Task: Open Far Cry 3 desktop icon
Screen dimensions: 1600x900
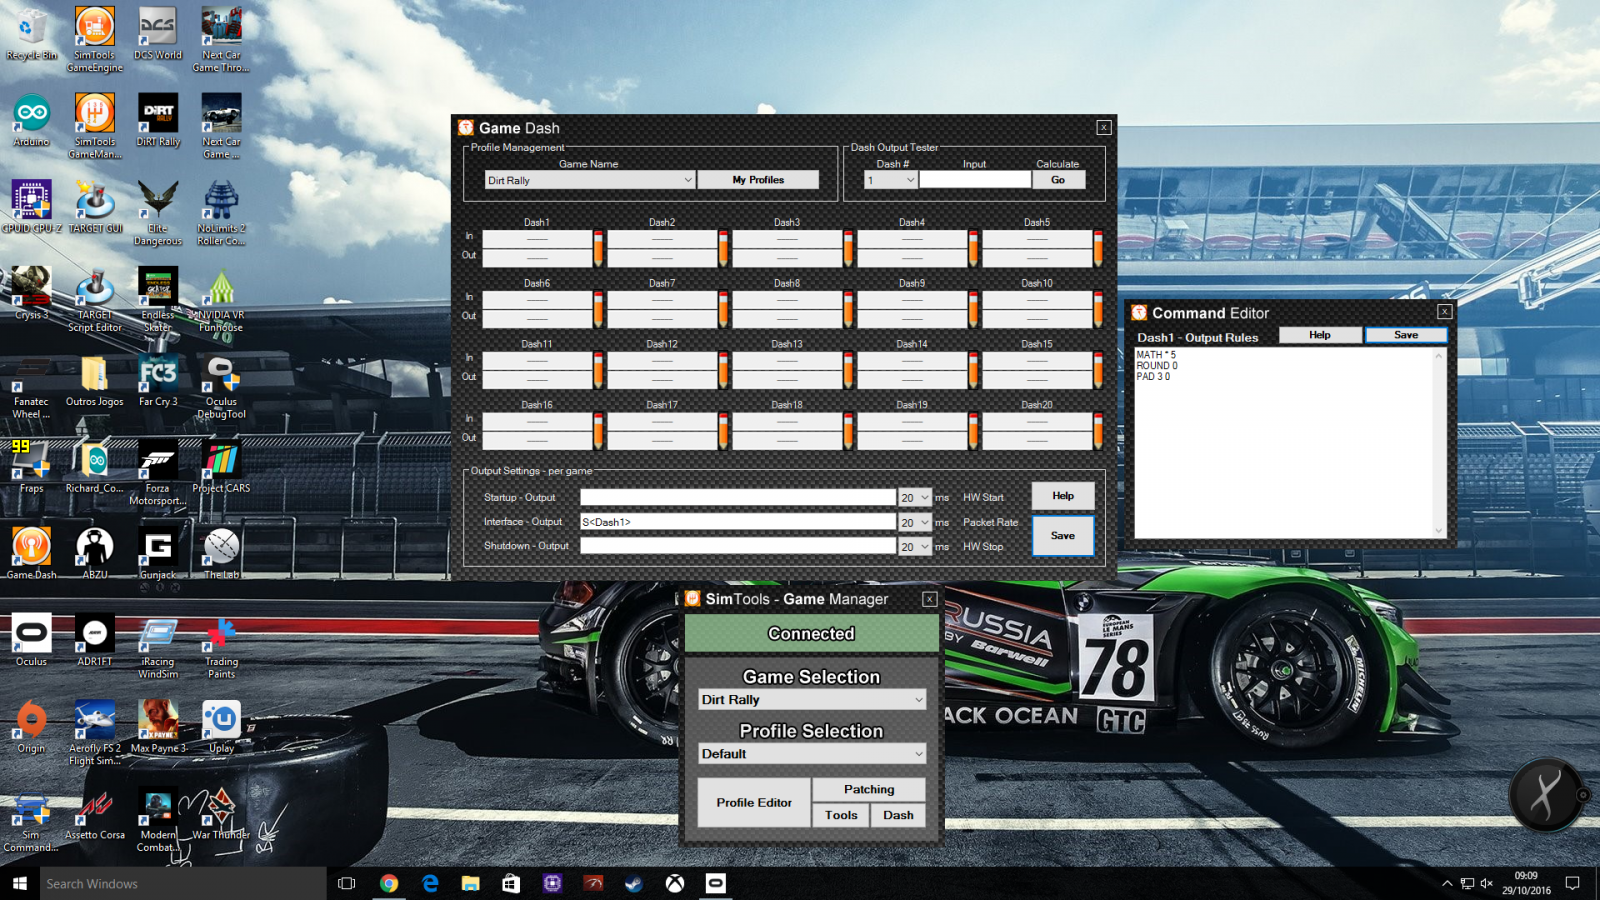Action: 158,380
